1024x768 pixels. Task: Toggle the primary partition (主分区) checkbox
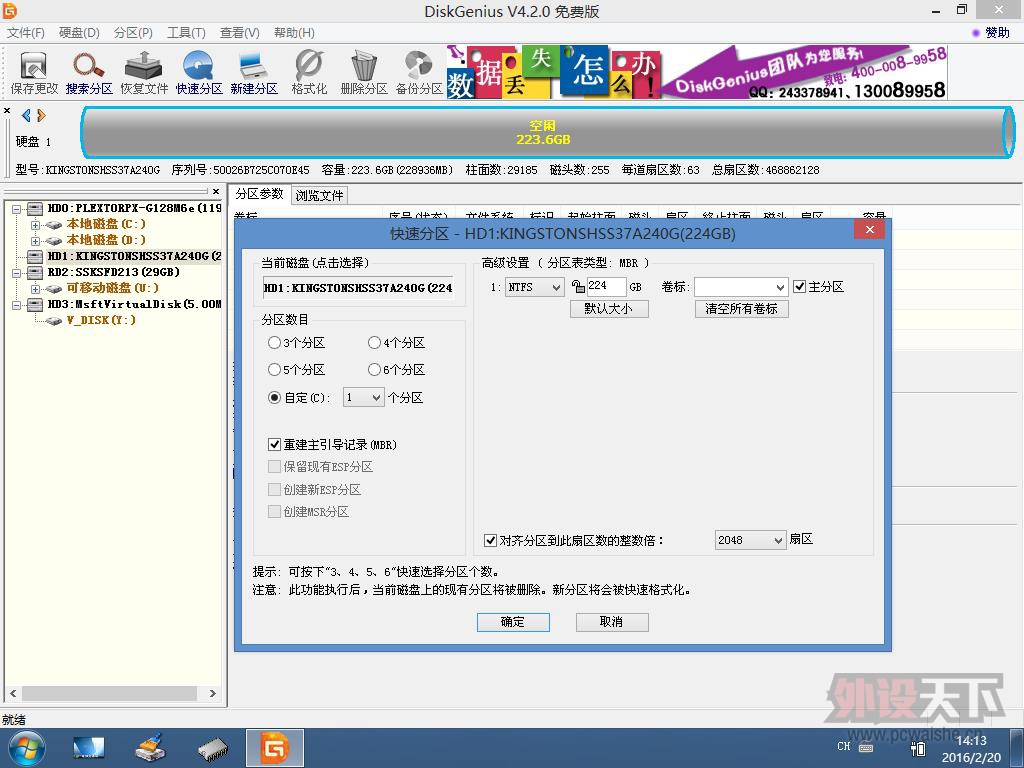point(799,287)
